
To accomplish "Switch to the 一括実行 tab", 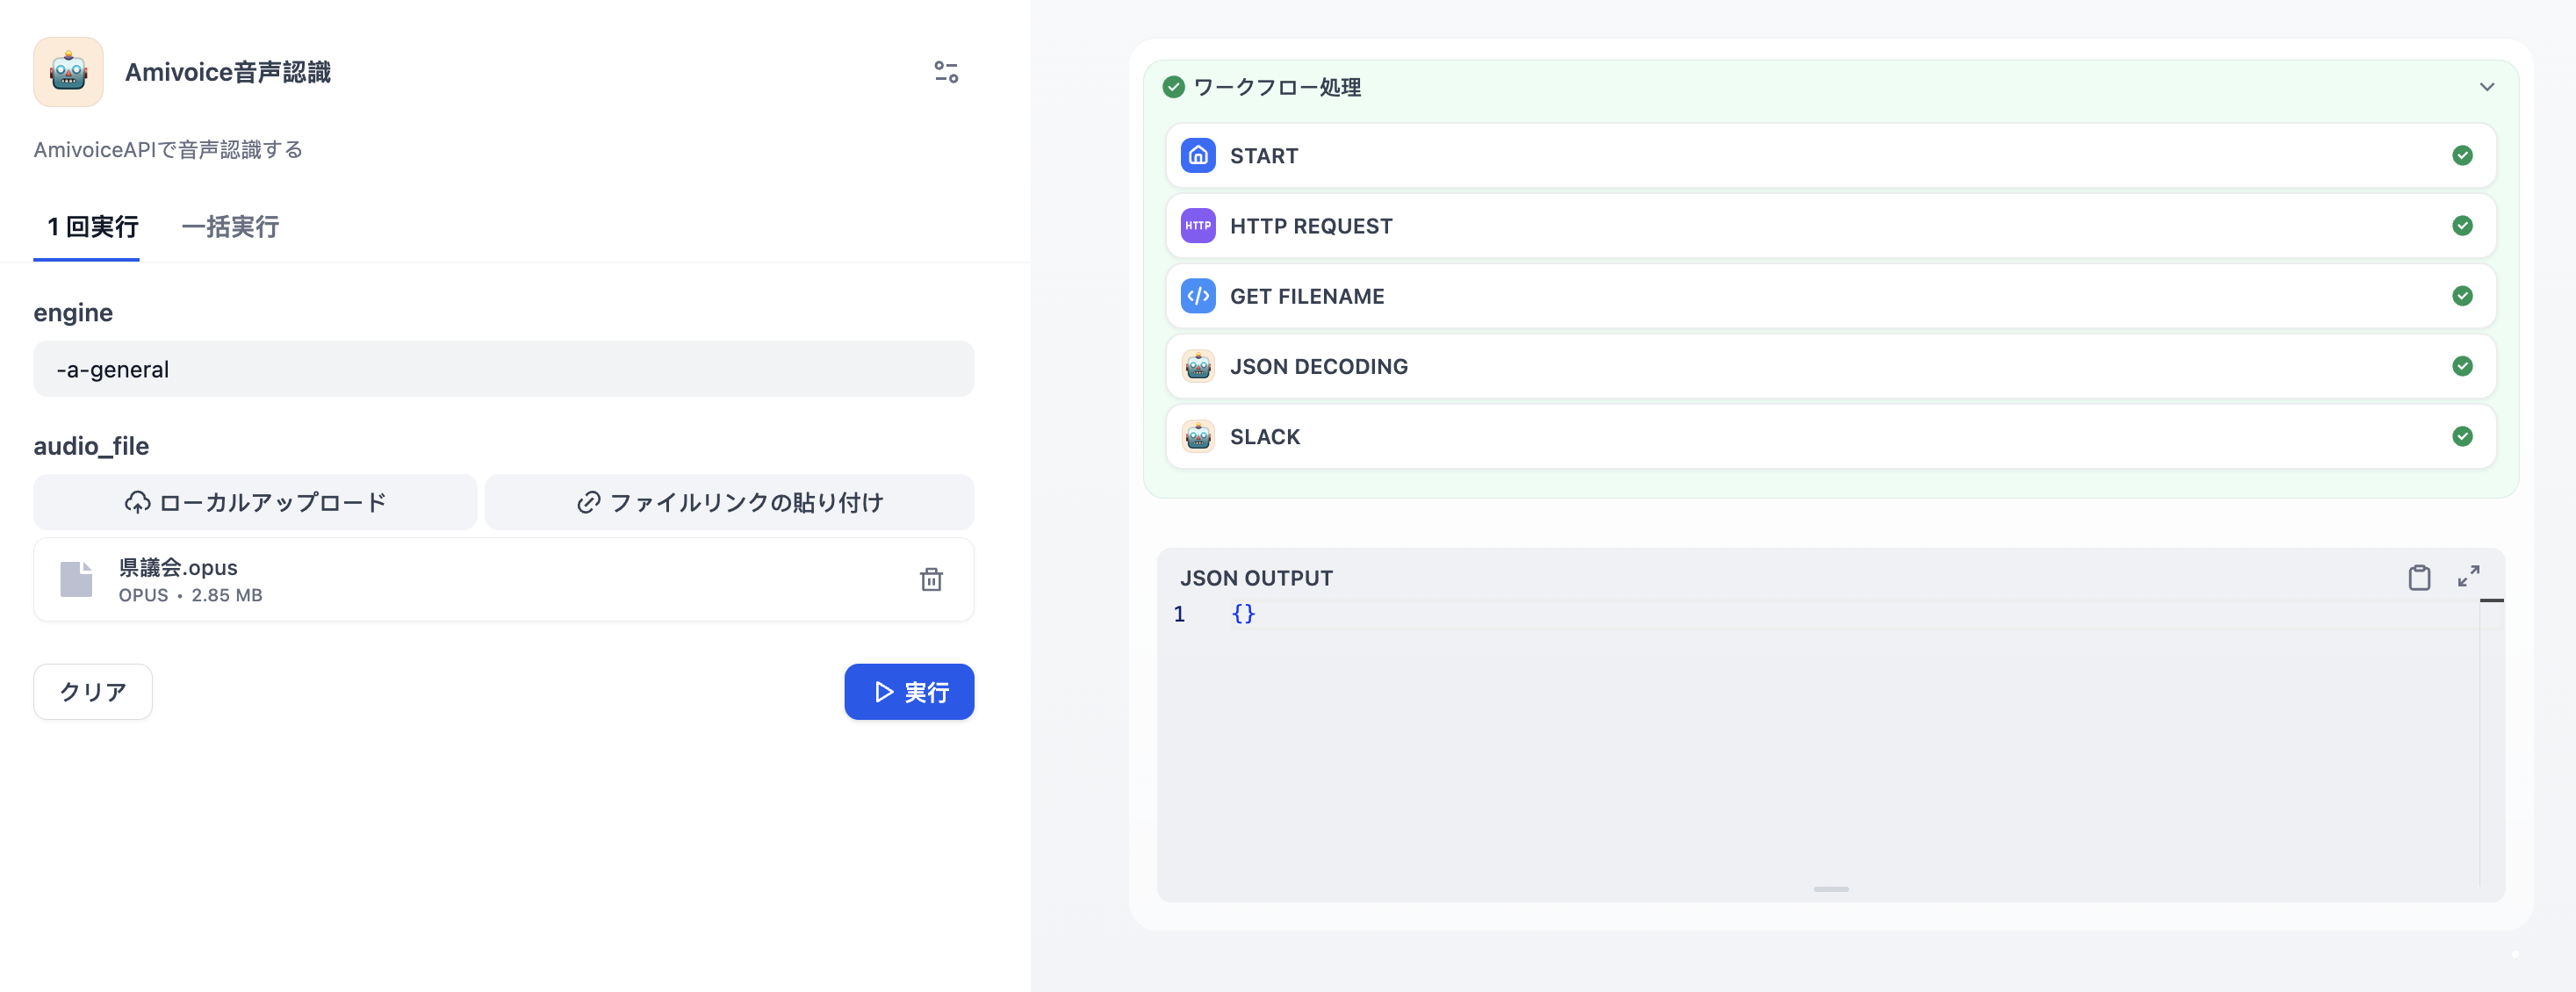I will (230, 227).
